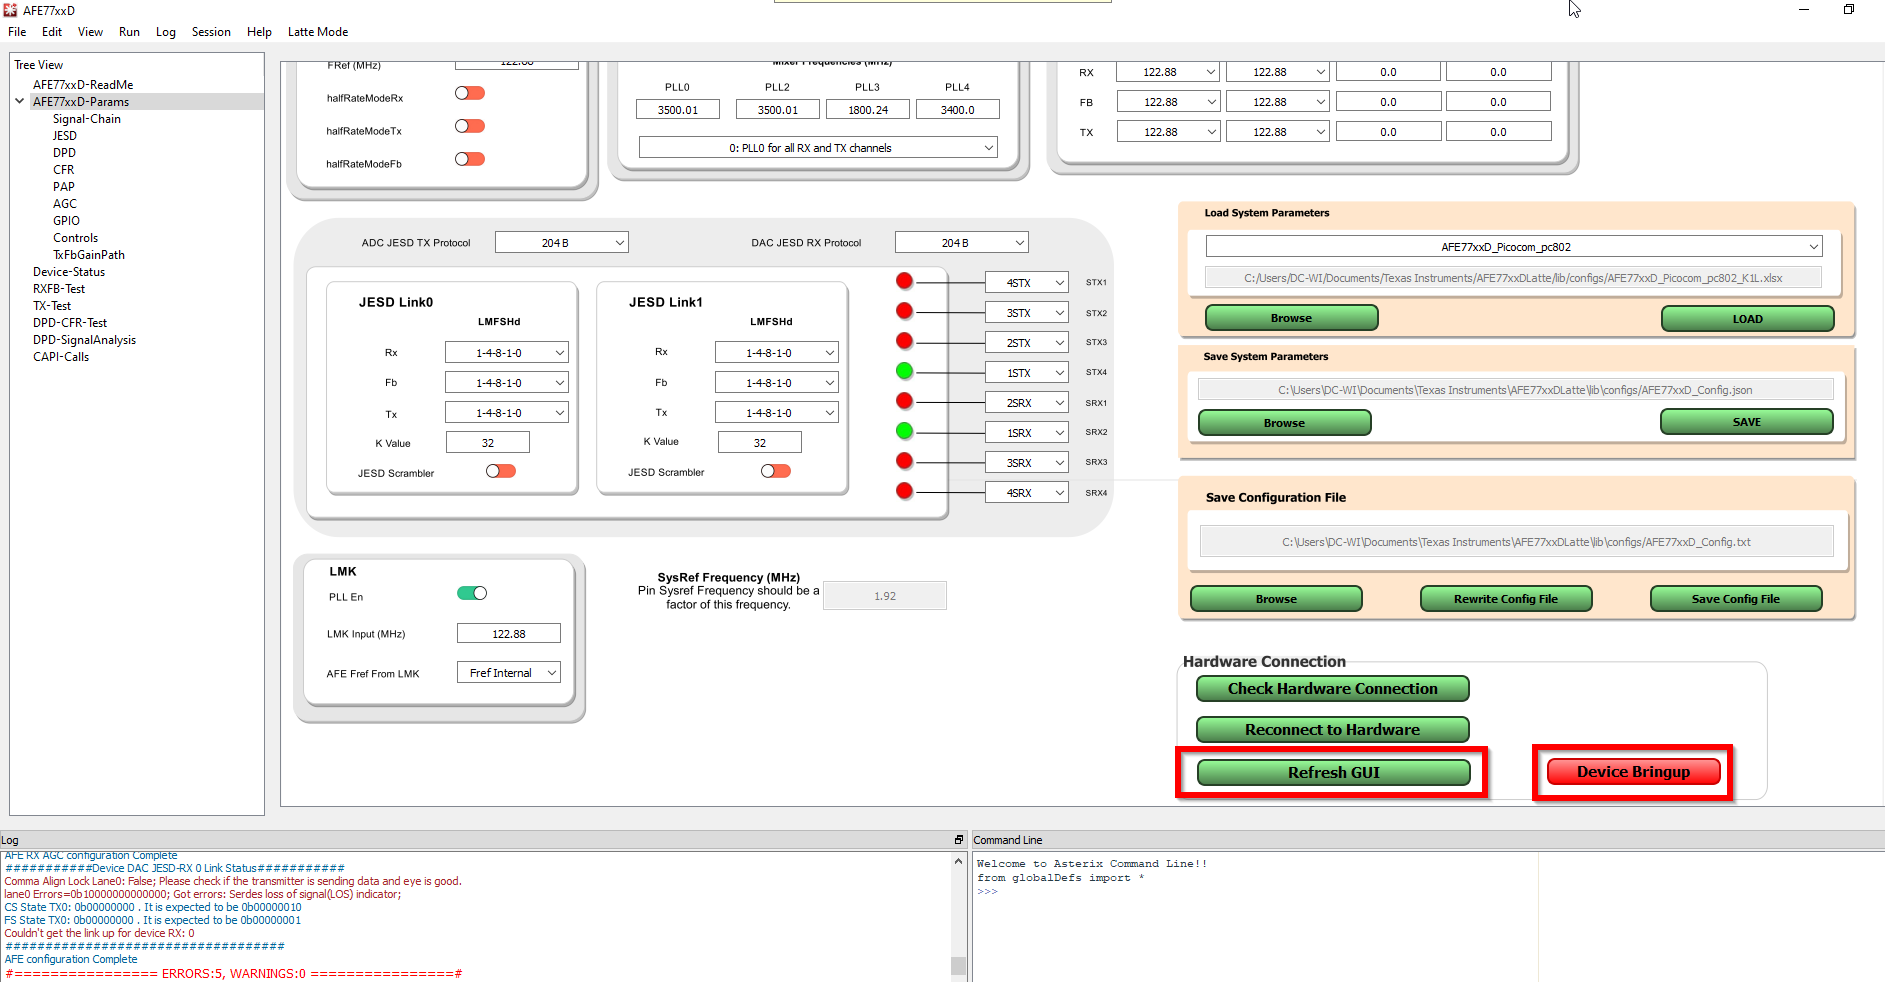Click Browse under Save System Parameters
1885x982 pixels.
click(x=1284, y=423)
